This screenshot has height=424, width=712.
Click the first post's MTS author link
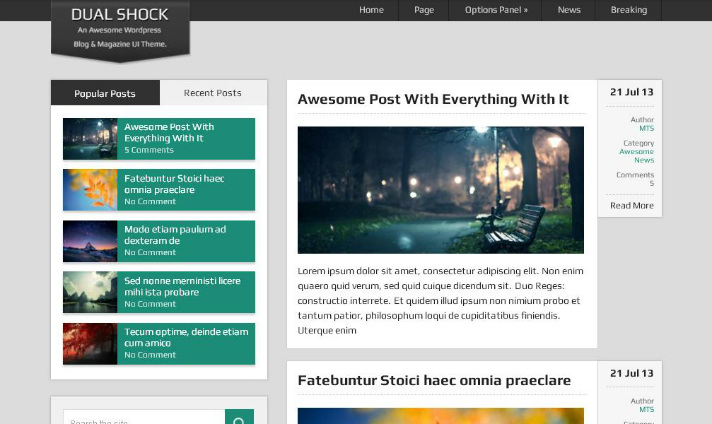(647, 128)
